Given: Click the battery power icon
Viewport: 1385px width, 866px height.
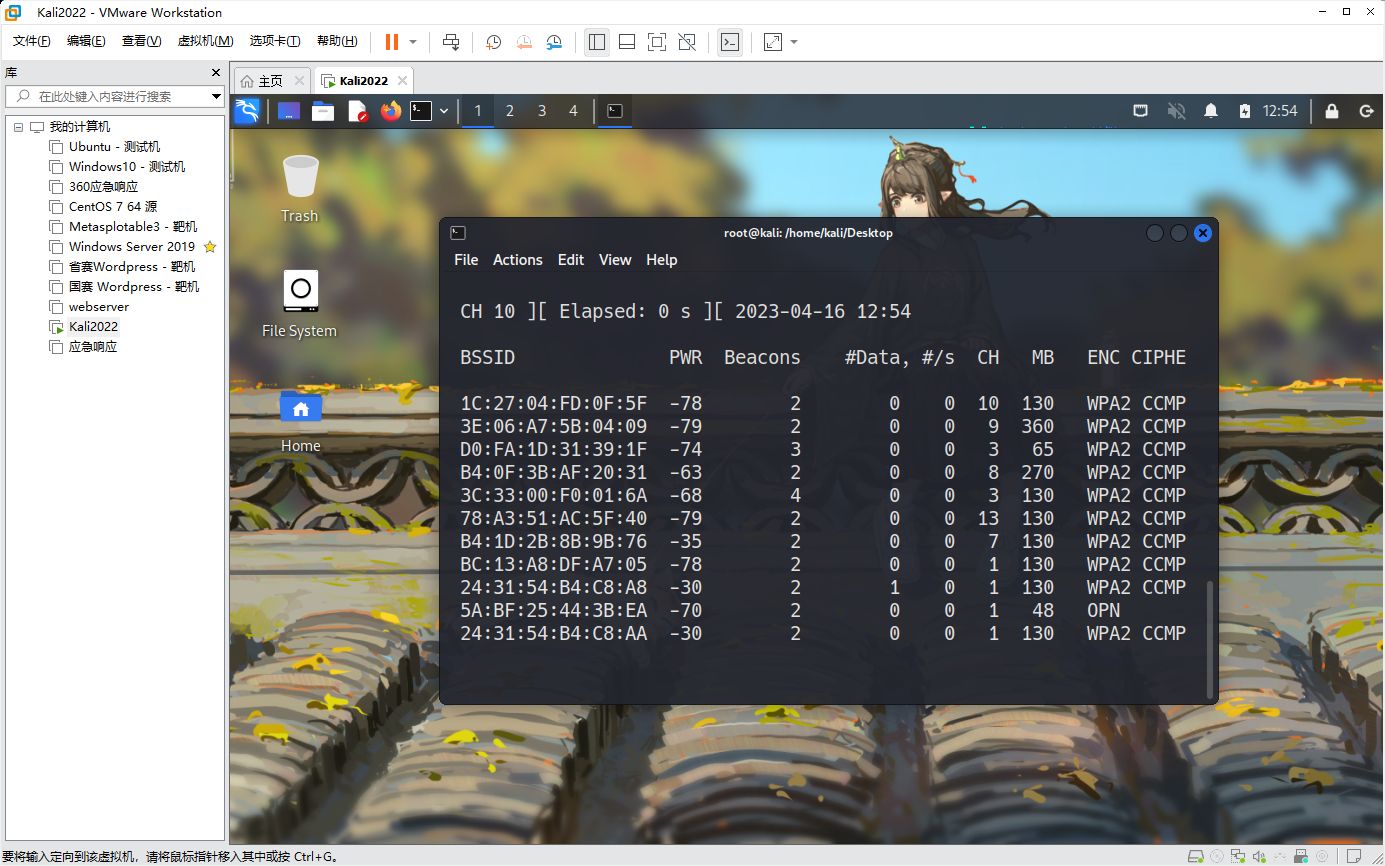Looking at the screenshot, I should 1245,111.
